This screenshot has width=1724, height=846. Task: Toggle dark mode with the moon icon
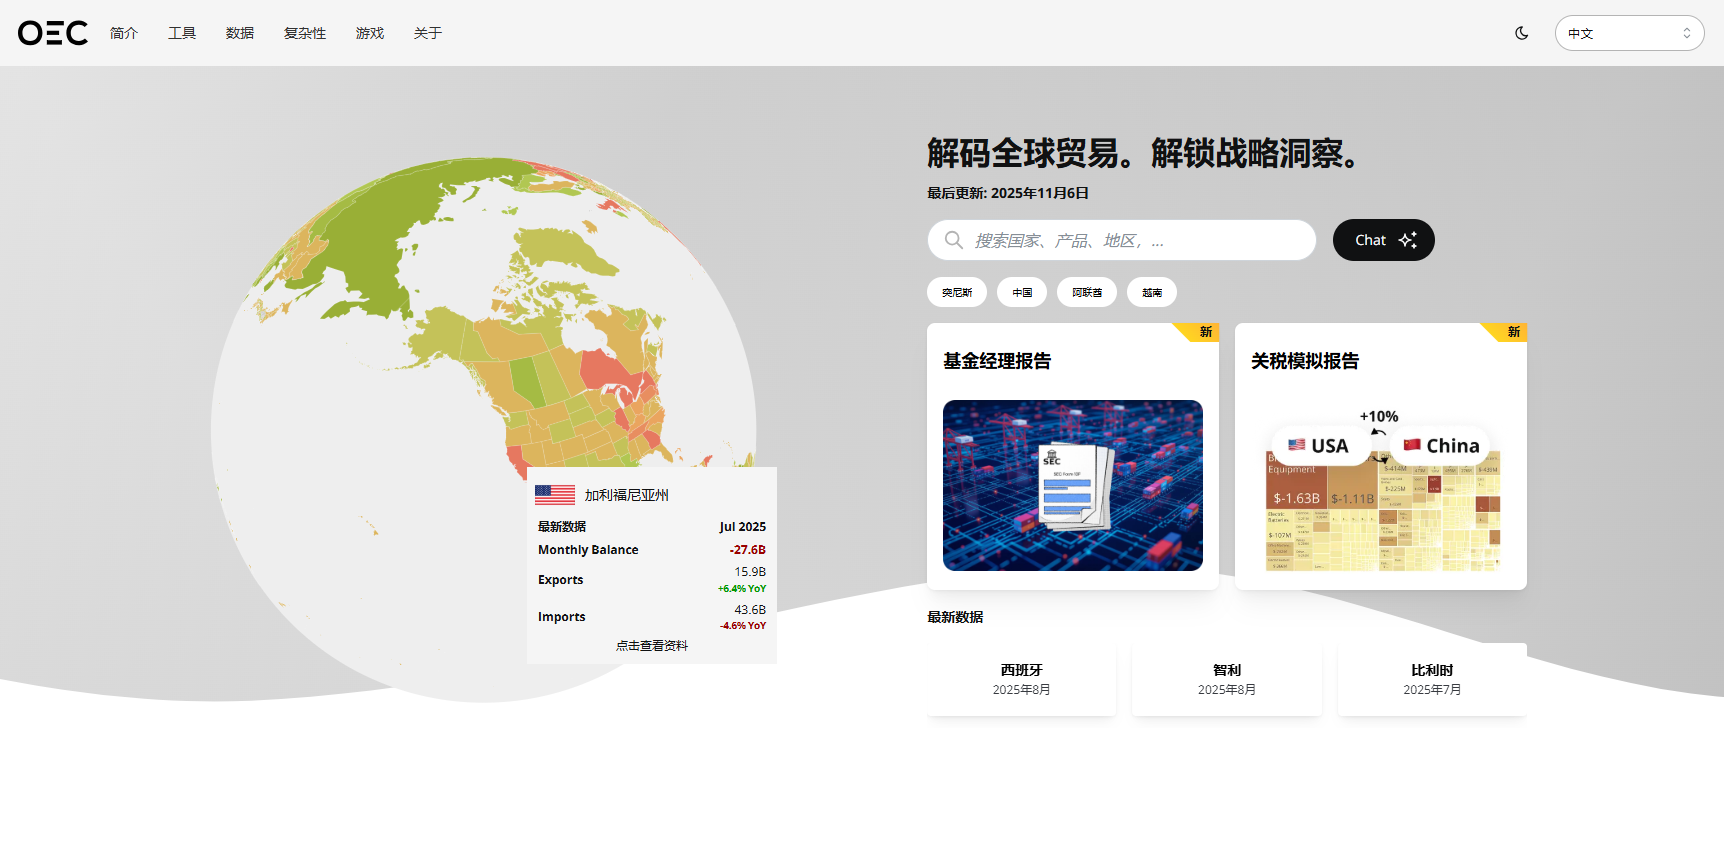coord(1521,33)
